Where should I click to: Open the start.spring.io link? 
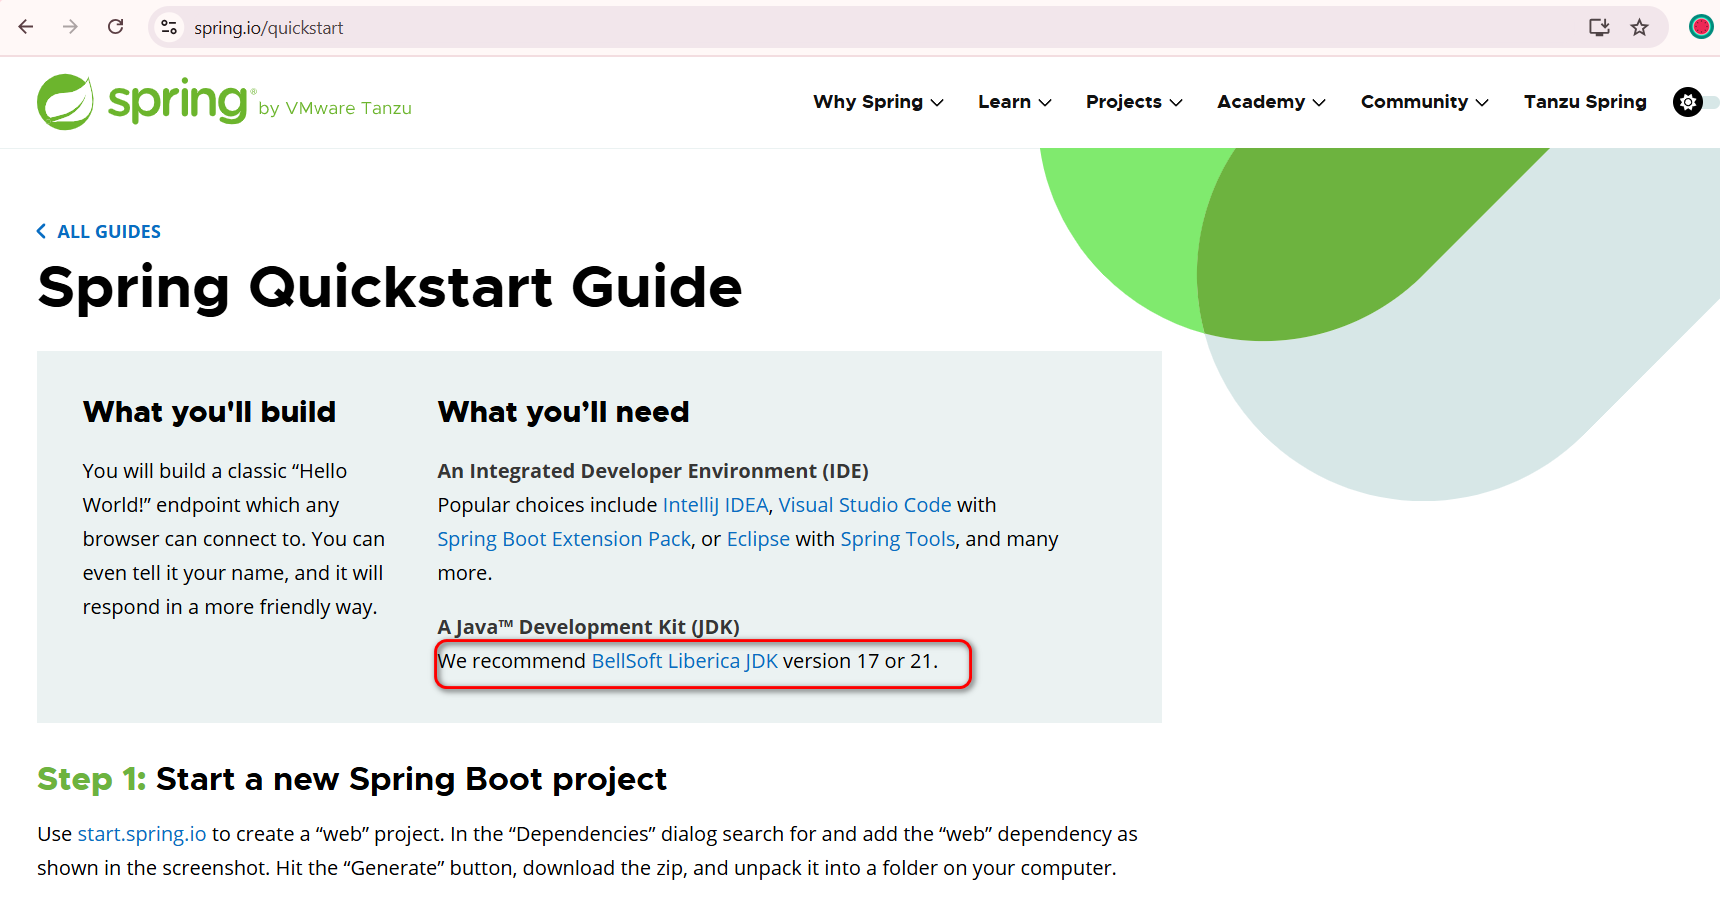tap(142, 834)
